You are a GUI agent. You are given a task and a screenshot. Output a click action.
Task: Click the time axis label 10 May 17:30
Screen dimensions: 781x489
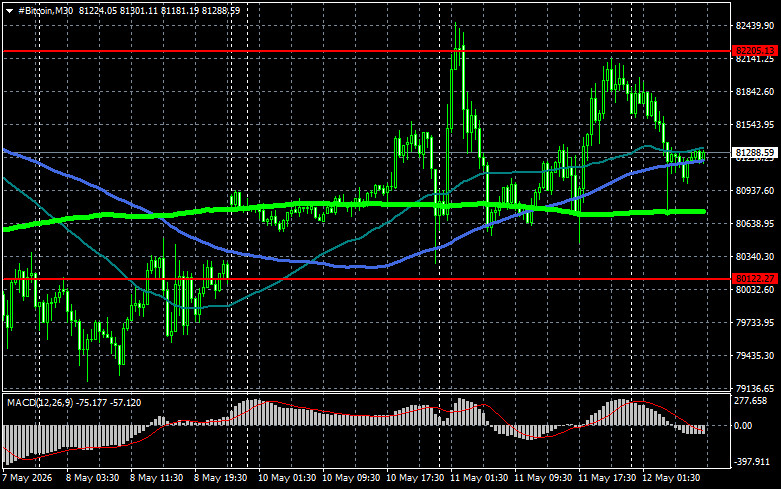(415, 478)
